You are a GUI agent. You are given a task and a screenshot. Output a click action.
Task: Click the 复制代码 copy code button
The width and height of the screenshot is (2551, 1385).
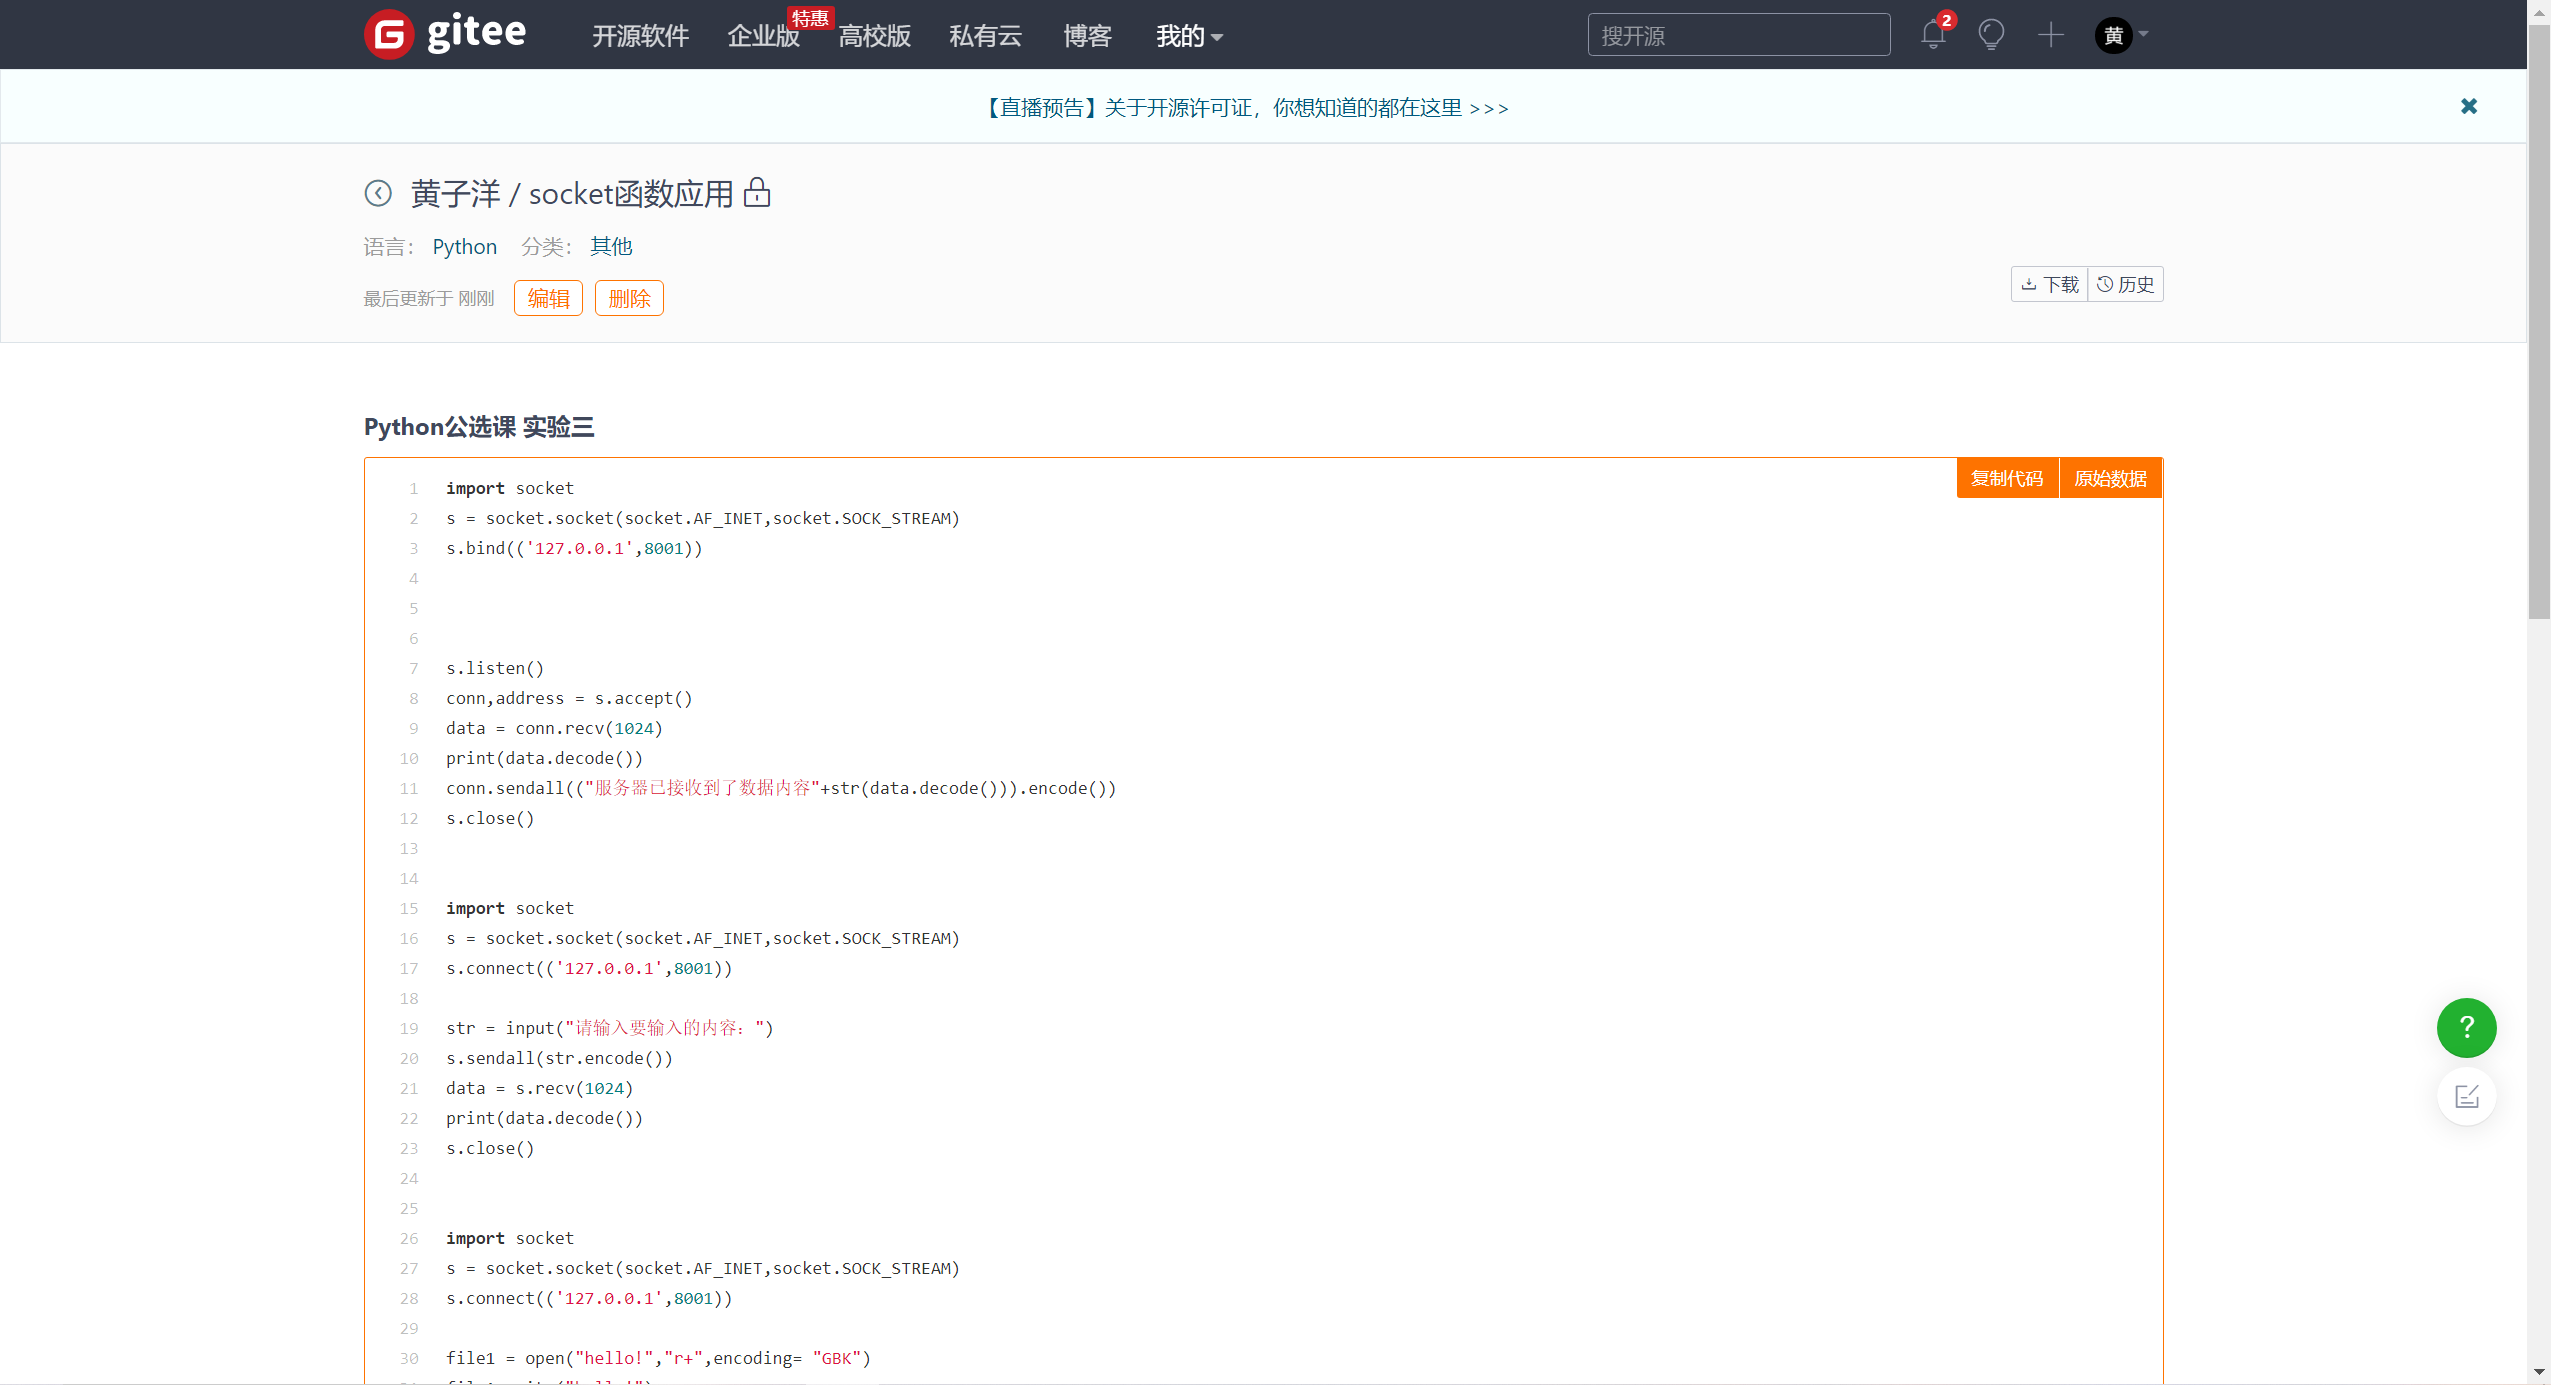pyautogui.click(x=2006, y=478)
